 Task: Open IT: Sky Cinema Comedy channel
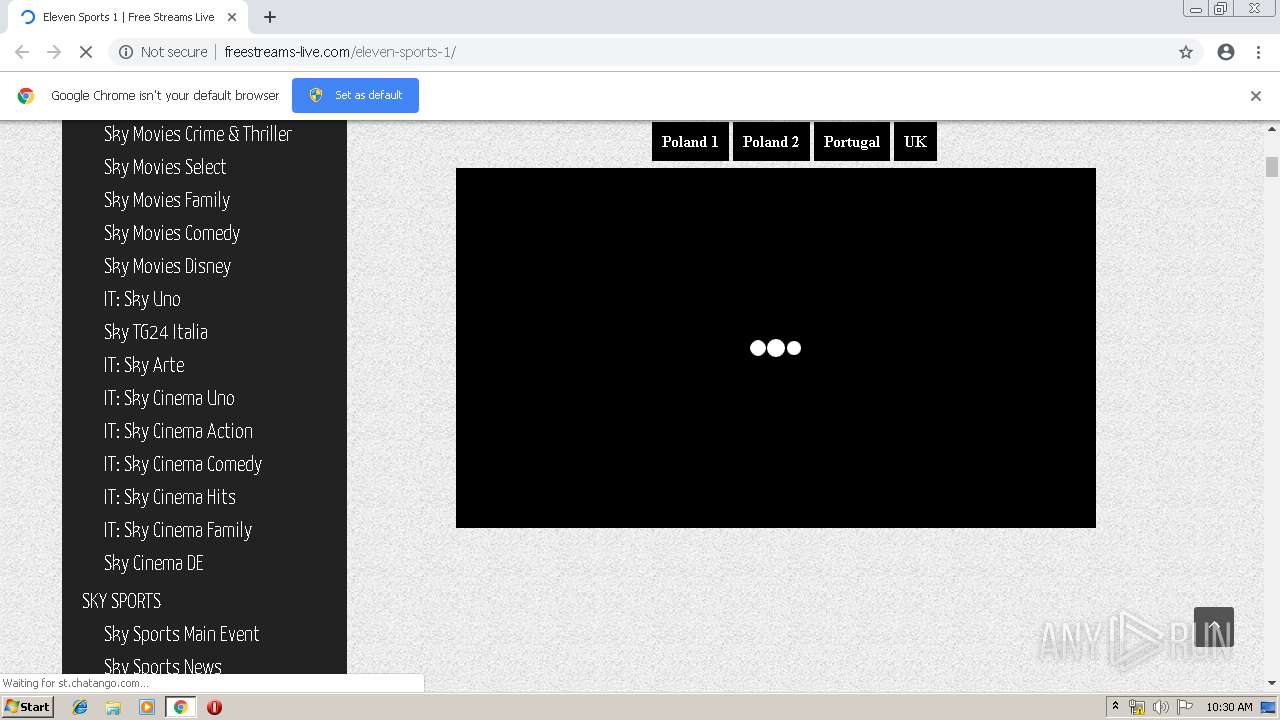click(183, 464)
